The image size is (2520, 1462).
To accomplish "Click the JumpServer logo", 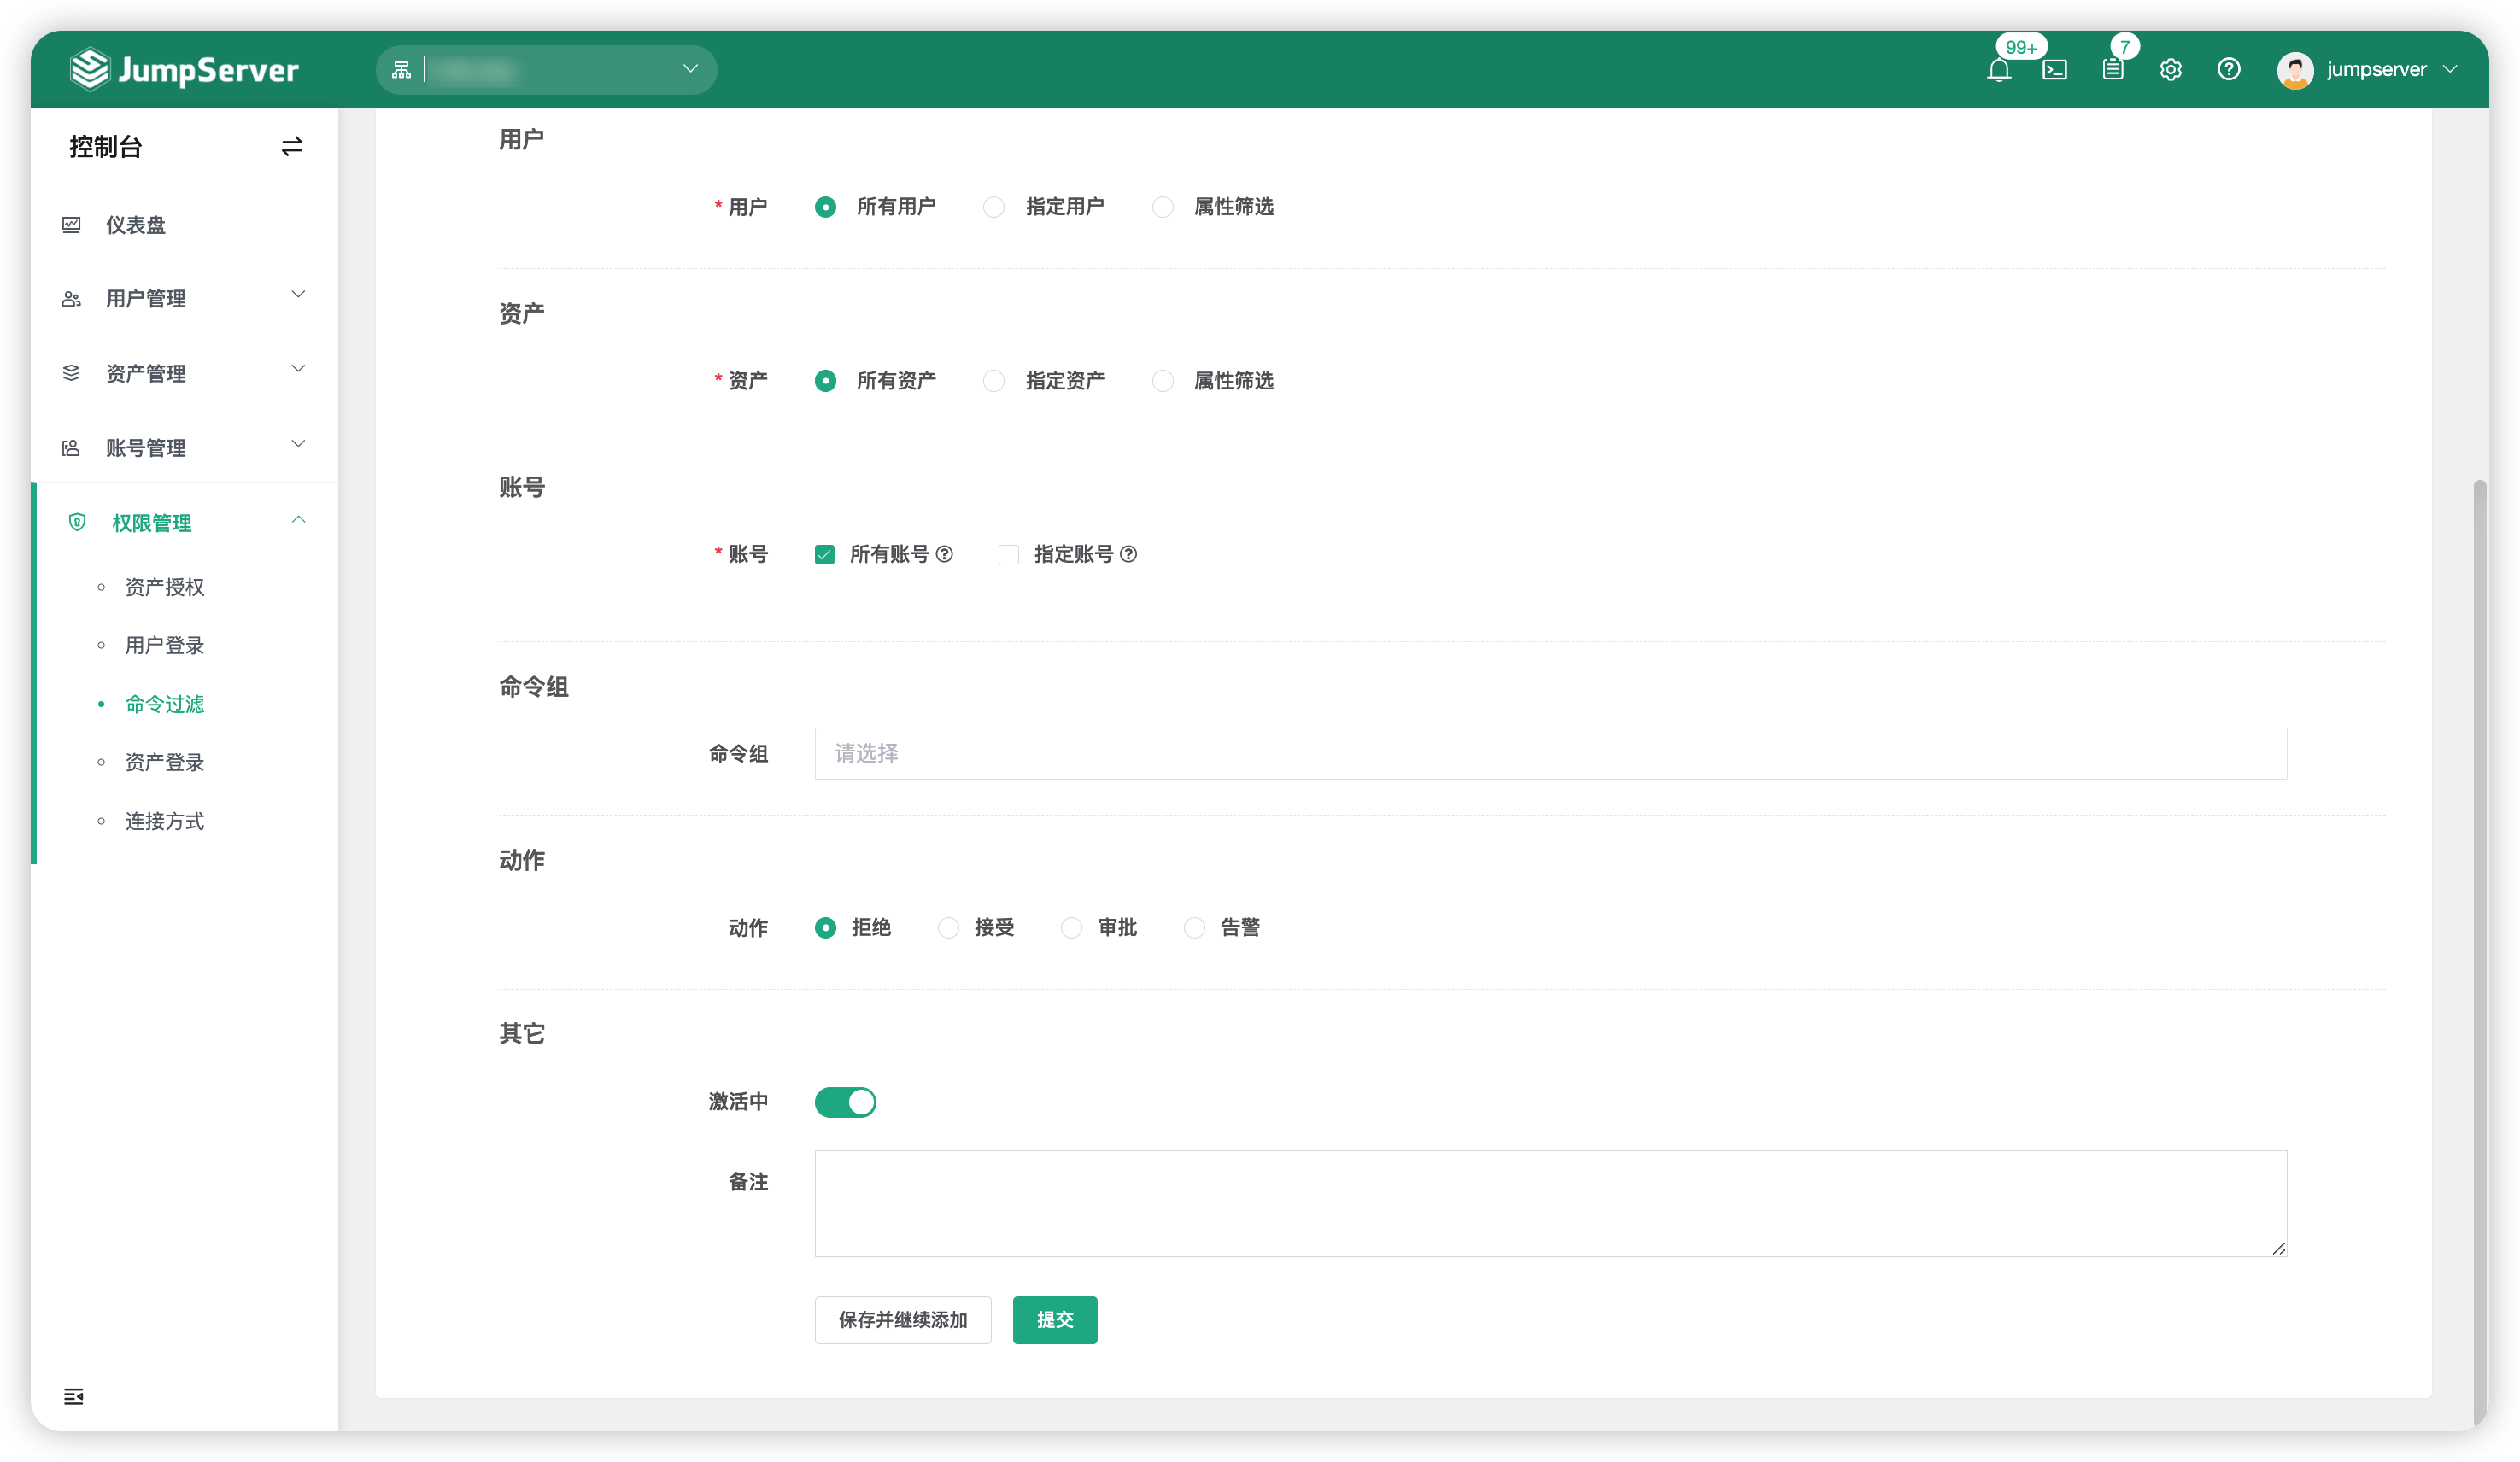I will [x=184, y=69].
